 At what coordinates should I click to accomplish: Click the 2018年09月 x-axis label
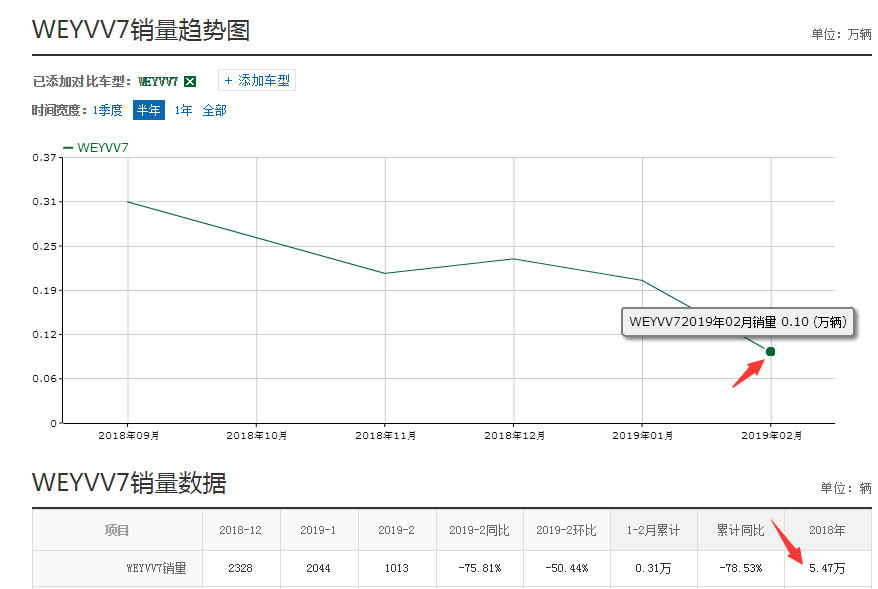click(x=129, y=436)
